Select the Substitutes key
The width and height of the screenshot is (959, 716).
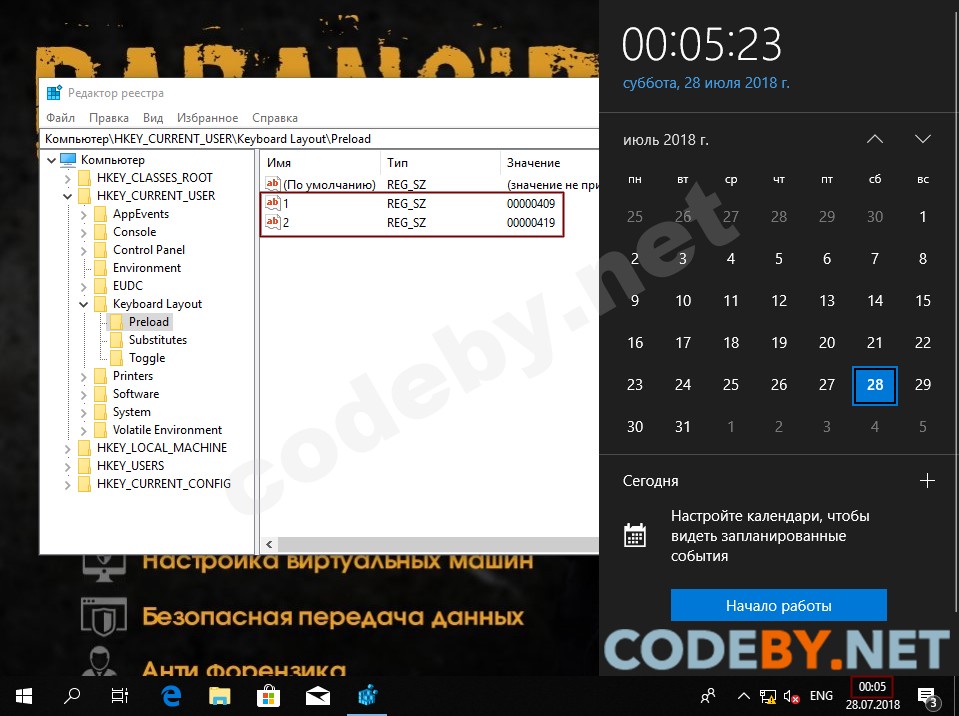coord(158,340)
